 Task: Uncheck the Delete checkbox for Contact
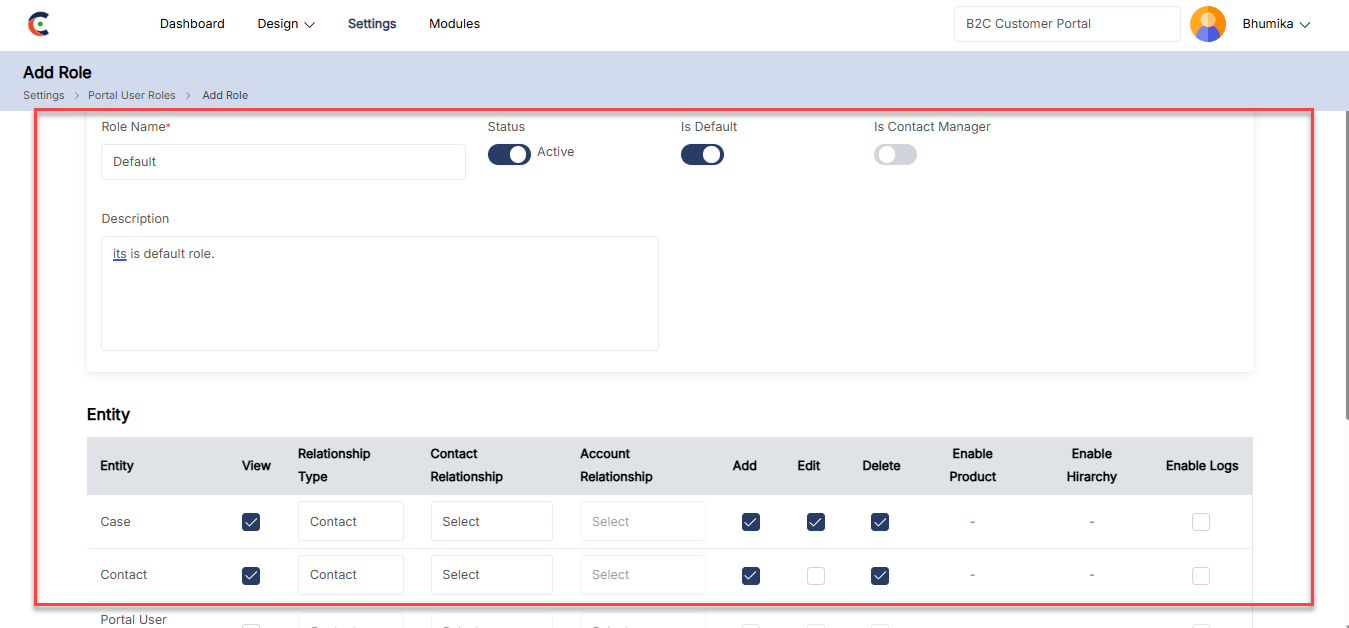(880, 575)
